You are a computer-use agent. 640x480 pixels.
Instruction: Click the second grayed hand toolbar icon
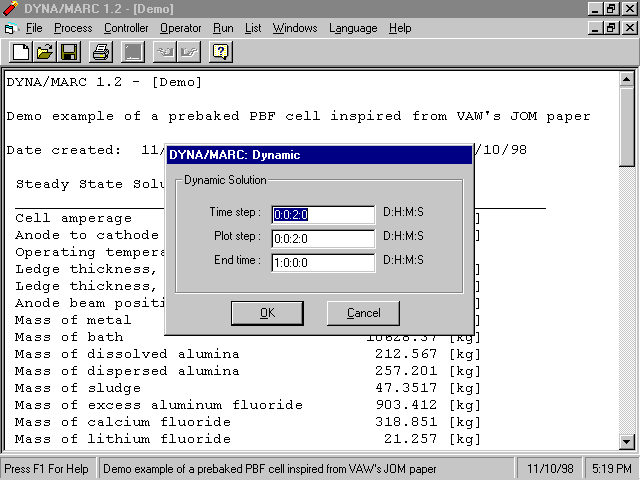point(189,52)
